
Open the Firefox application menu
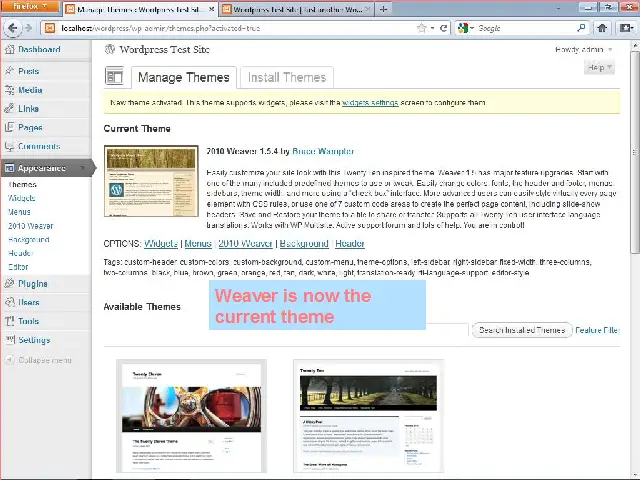(x=30, y=7)
